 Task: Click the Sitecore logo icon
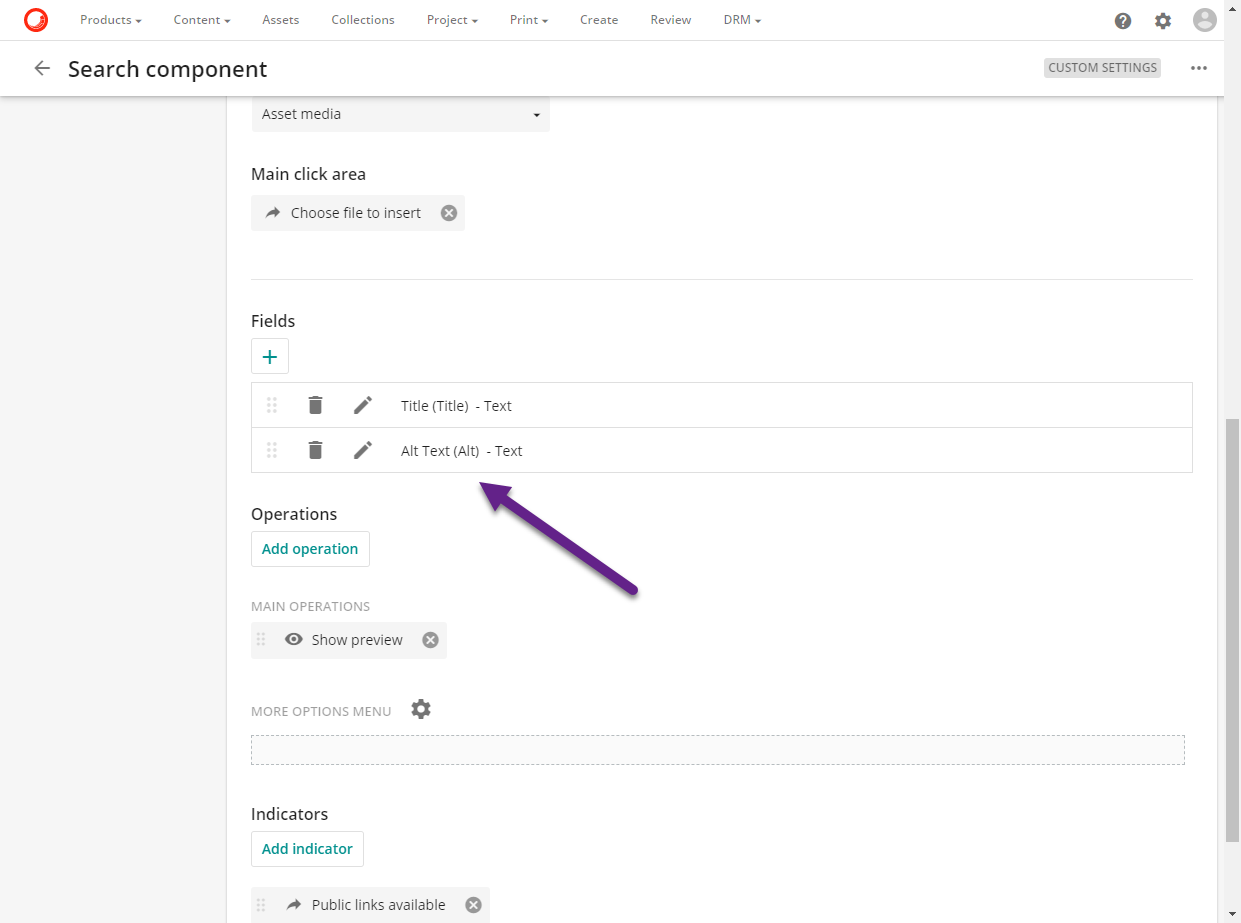(x=36, y=20)
